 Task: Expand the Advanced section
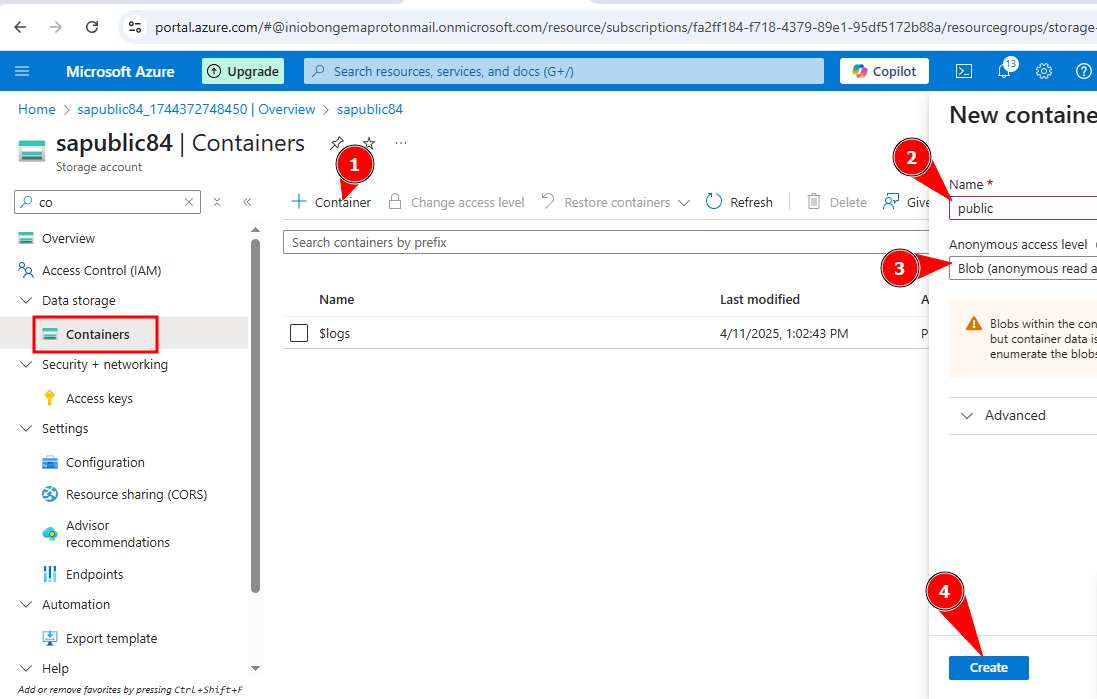(x=1003, y=416)
